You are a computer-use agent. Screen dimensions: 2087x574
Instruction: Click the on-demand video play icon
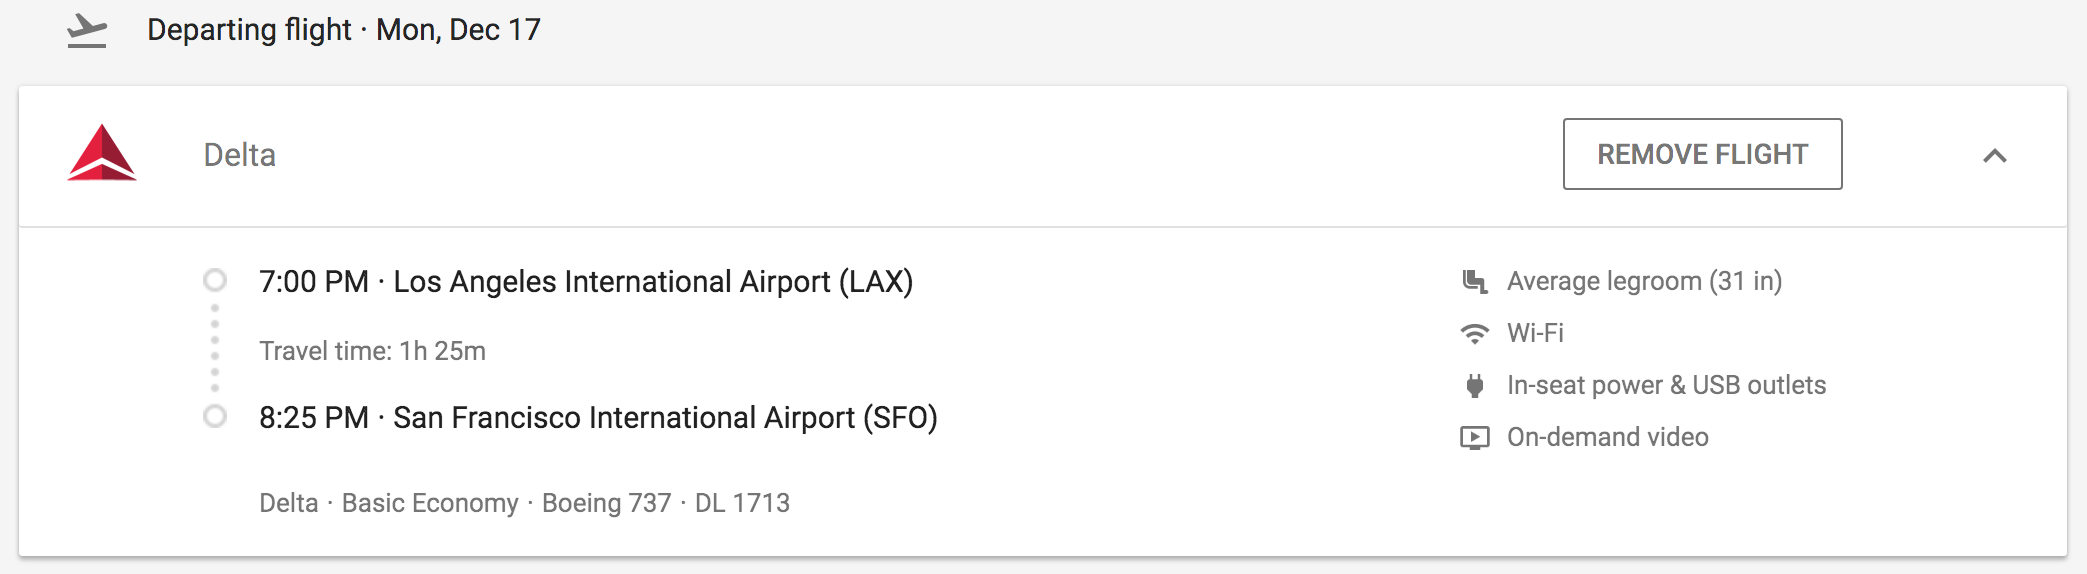1474,438
